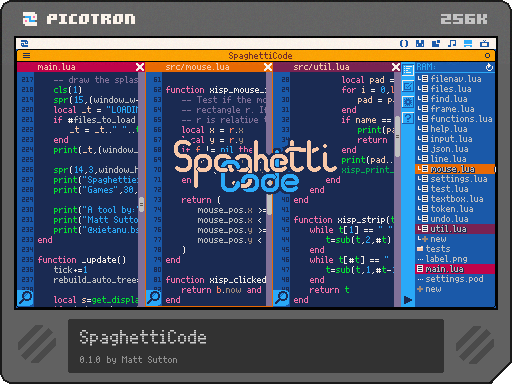Image resolution: width=512 pixels, height=384 pixels.
Task: Open find.lua in the file tree
Action: [455, 99]
